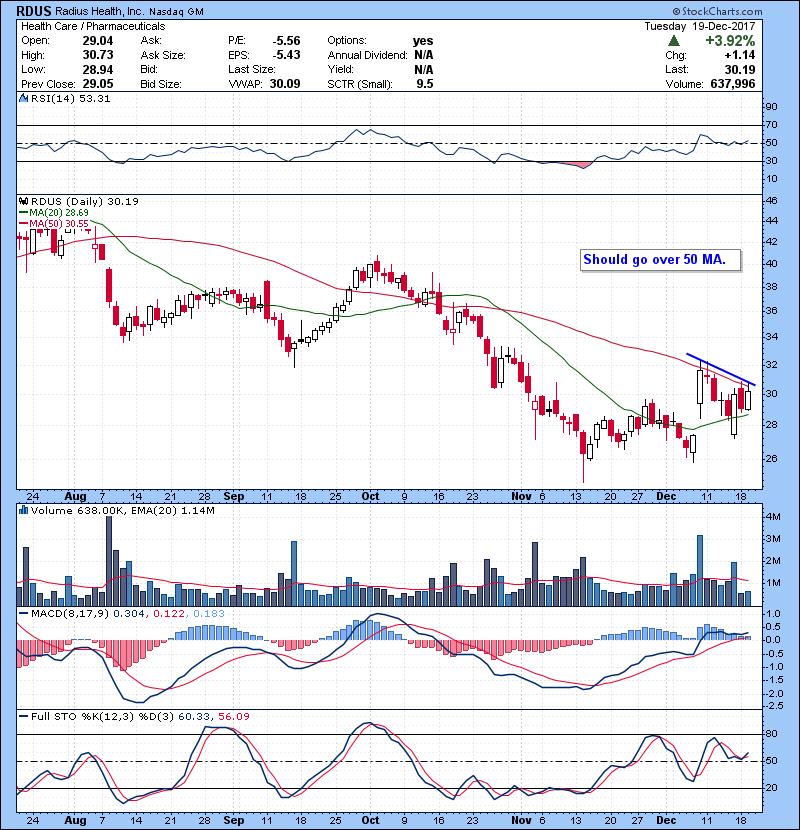800x830 pixels.
Task: Click the Annual Dividend label
Action: tap(367, 55)
